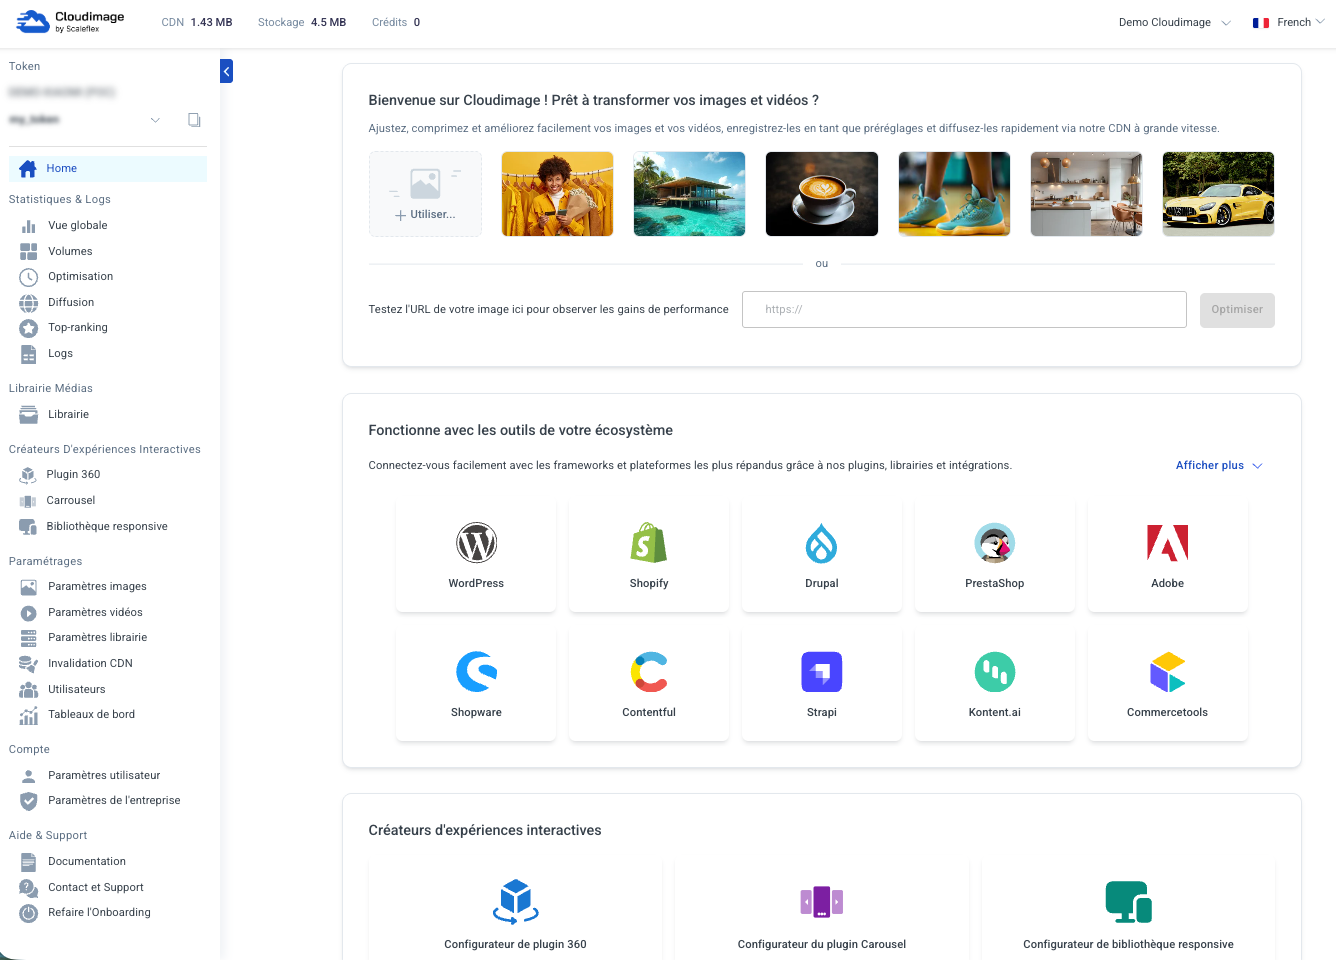Viewport: 1336px width, 960px height.
Task: Select the yellow sports car sample image
Action: click(x=1218, y=194)
